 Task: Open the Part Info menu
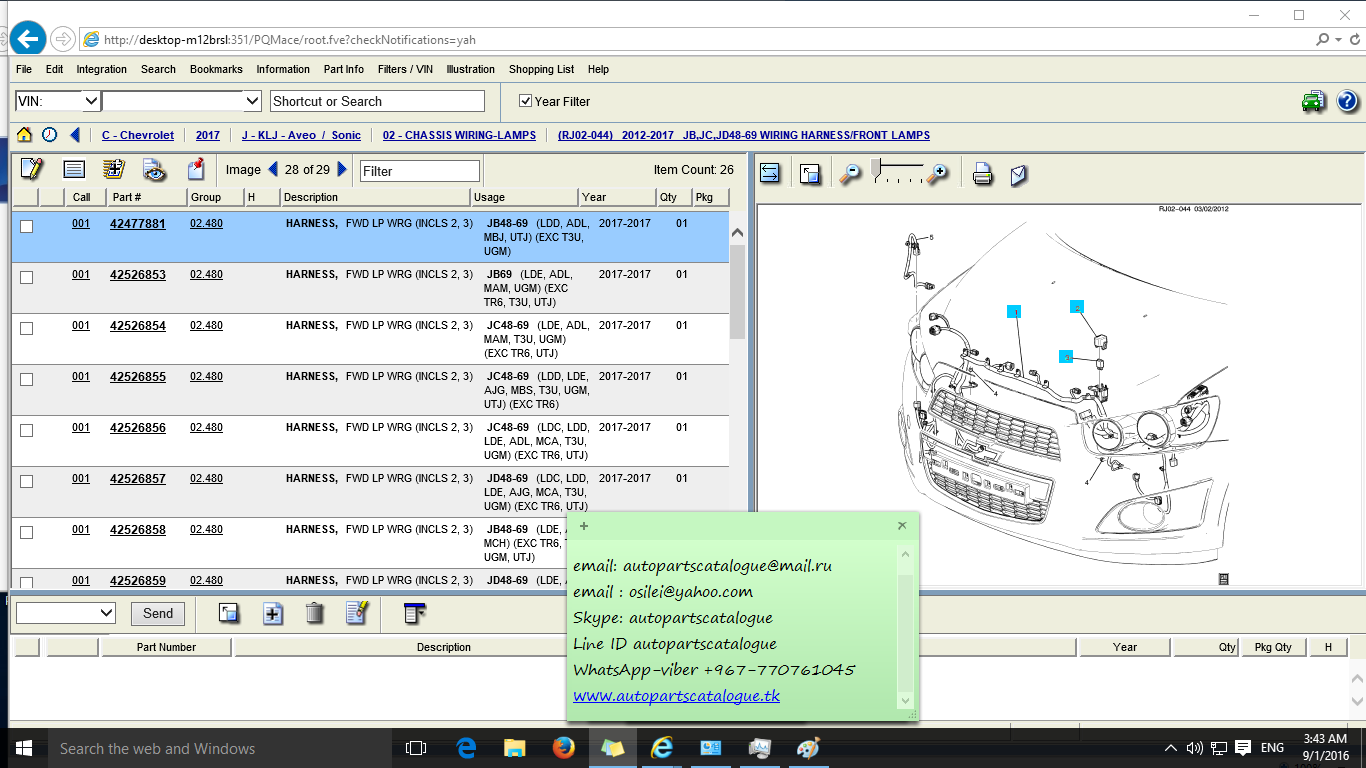(344, 69)
